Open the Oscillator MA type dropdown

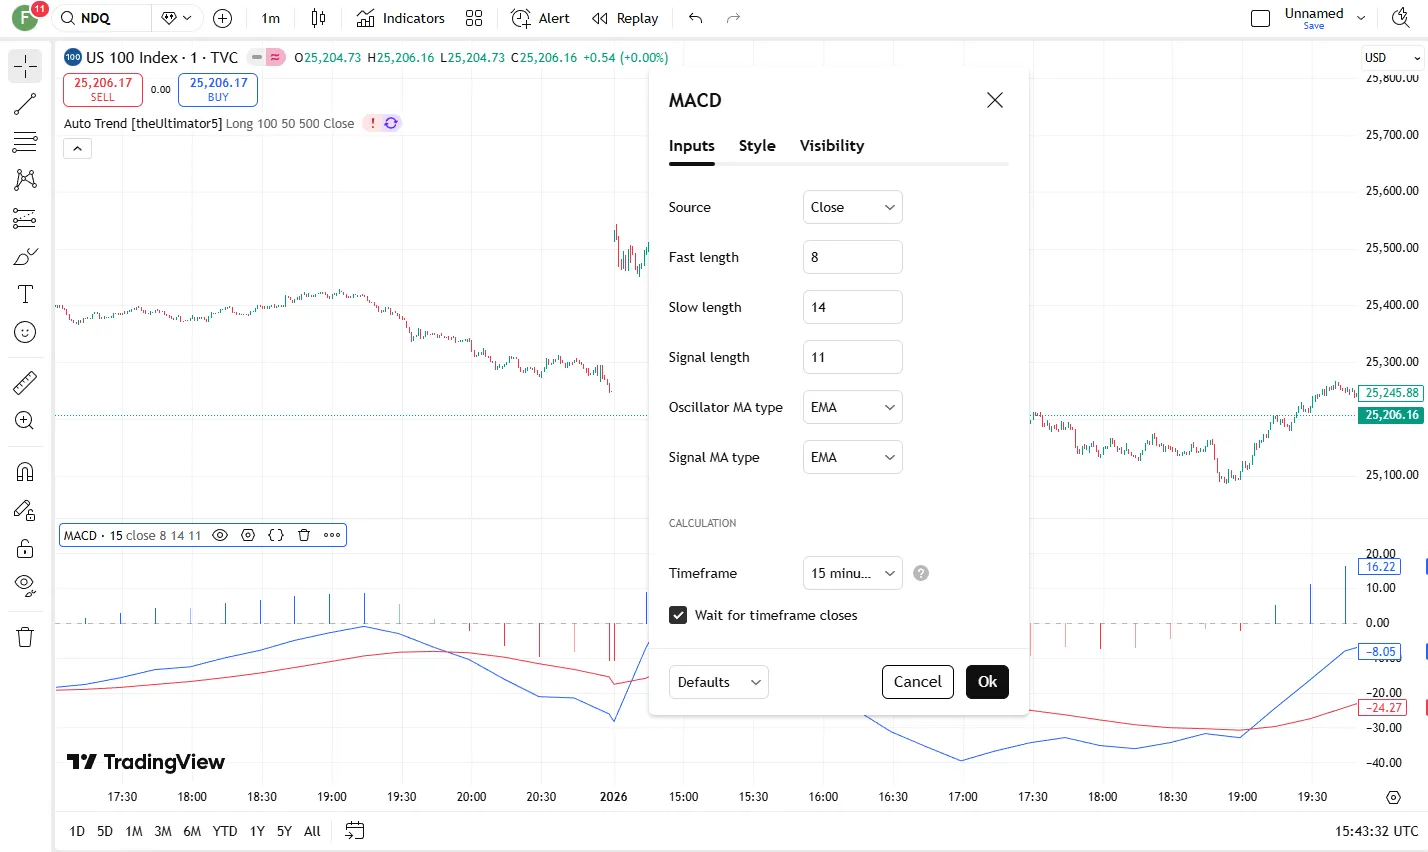[x=852, y=407]
